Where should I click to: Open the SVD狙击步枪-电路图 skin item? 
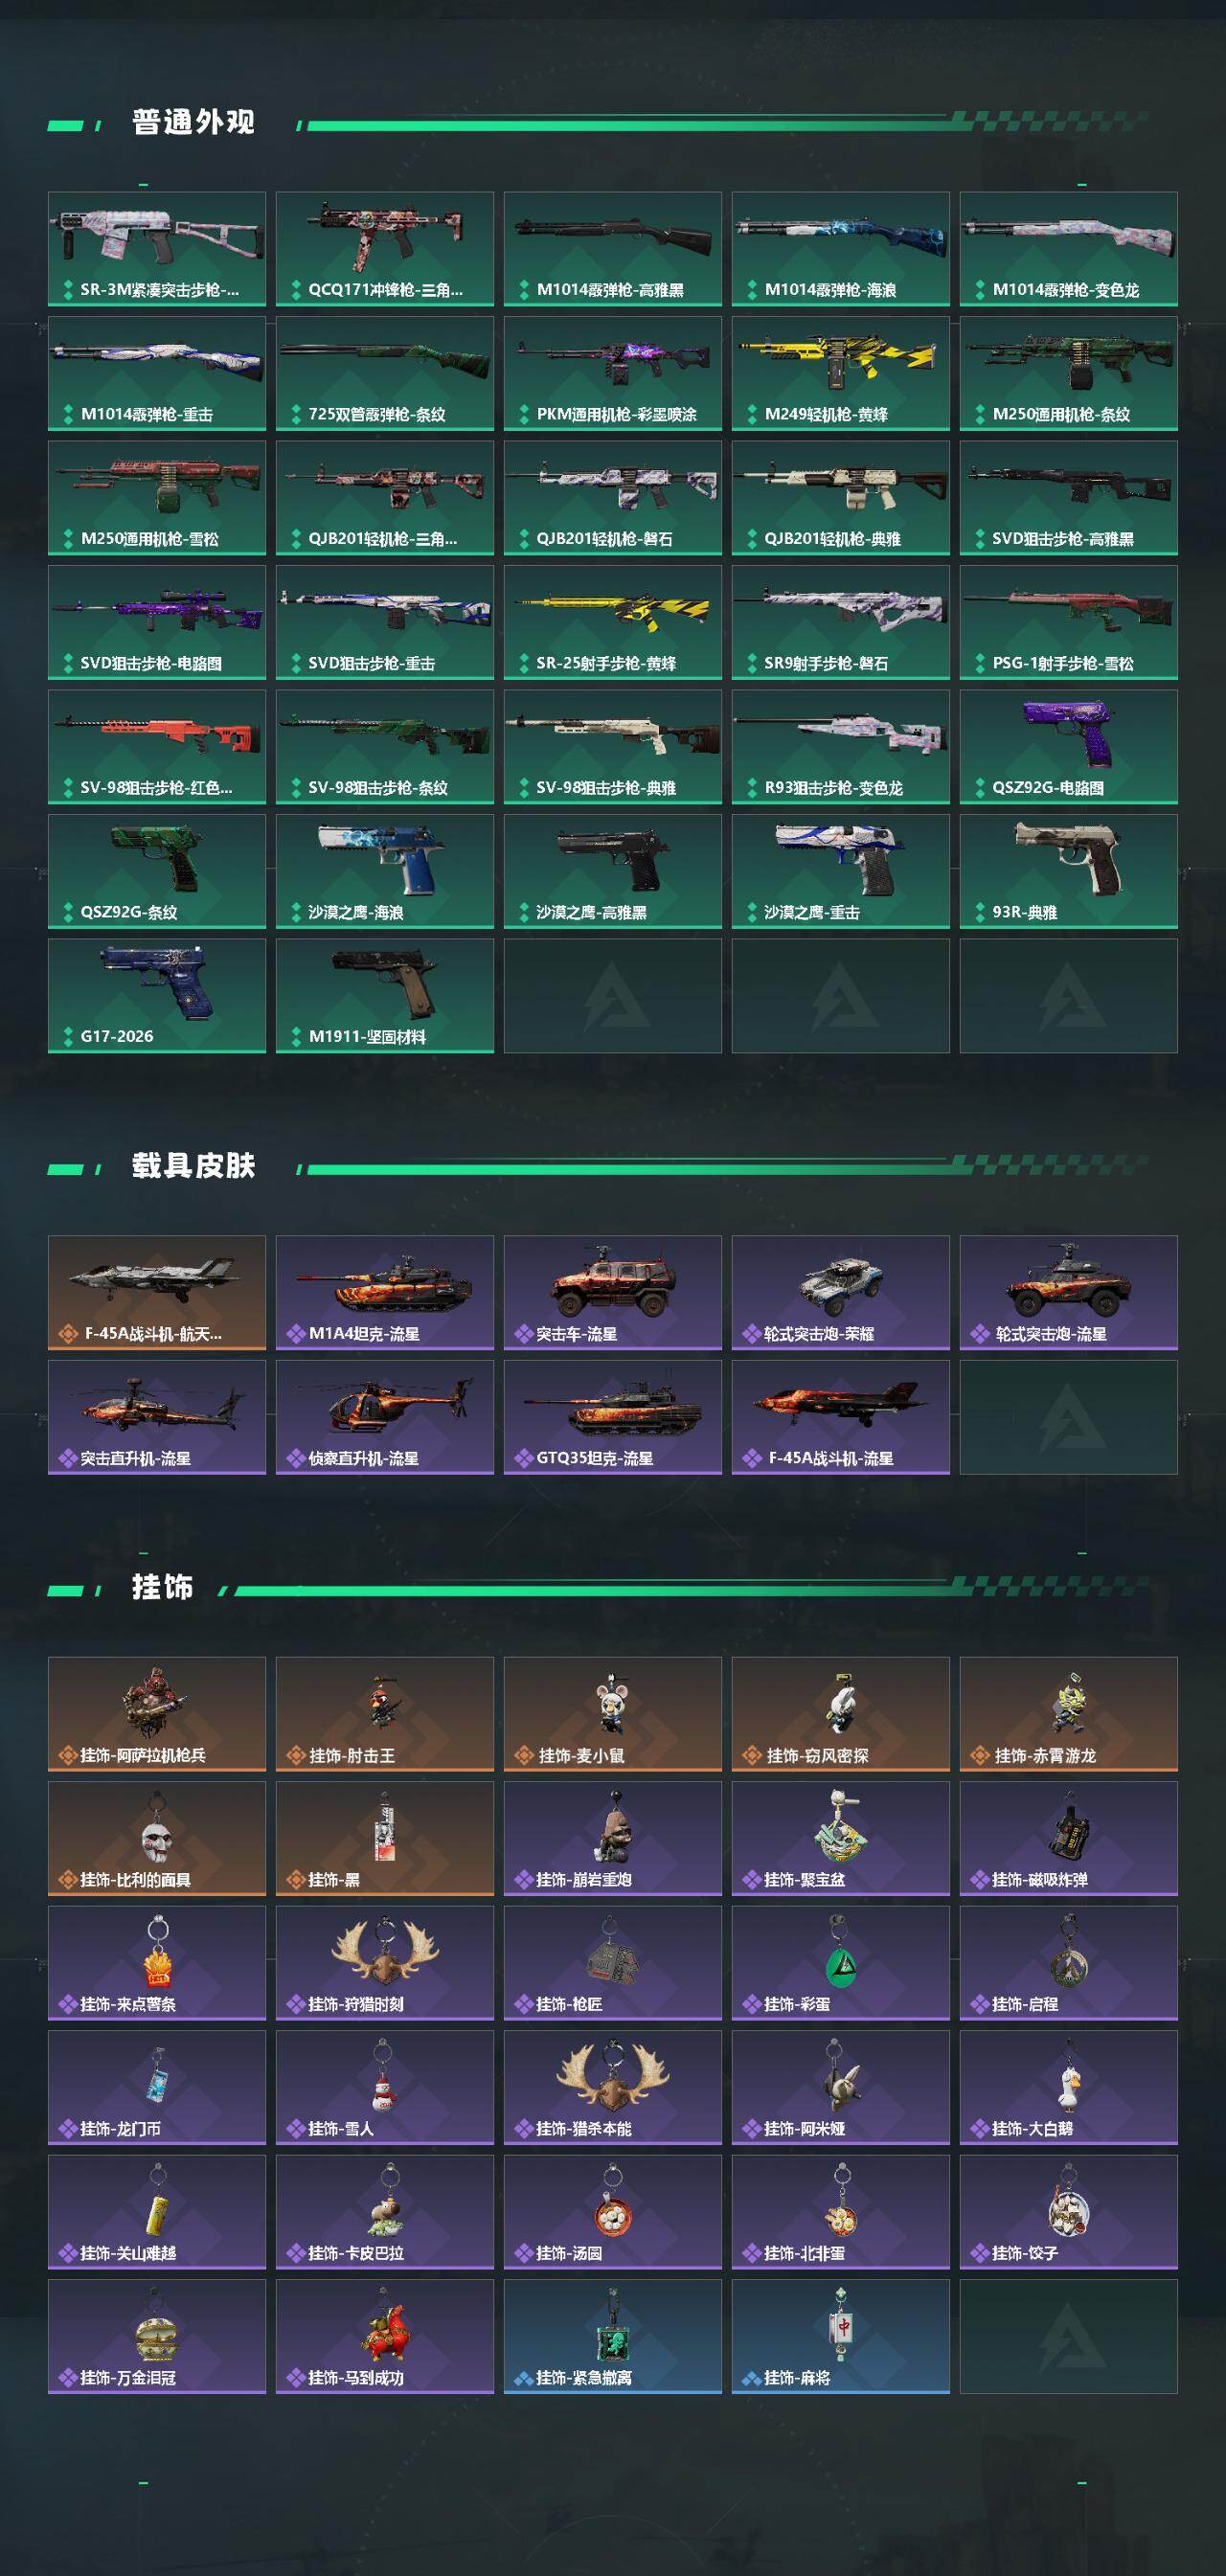[x=157, y=622]
